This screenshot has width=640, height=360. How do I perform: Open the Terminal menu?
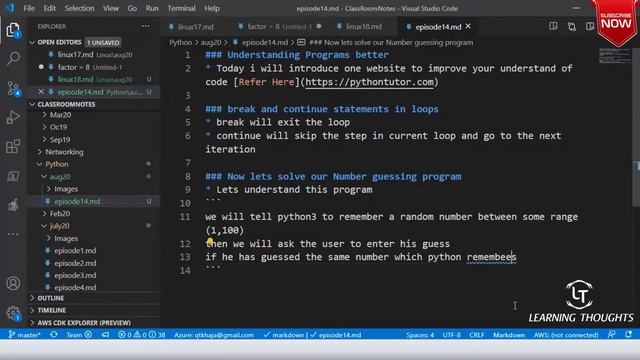tap(181, 8)
